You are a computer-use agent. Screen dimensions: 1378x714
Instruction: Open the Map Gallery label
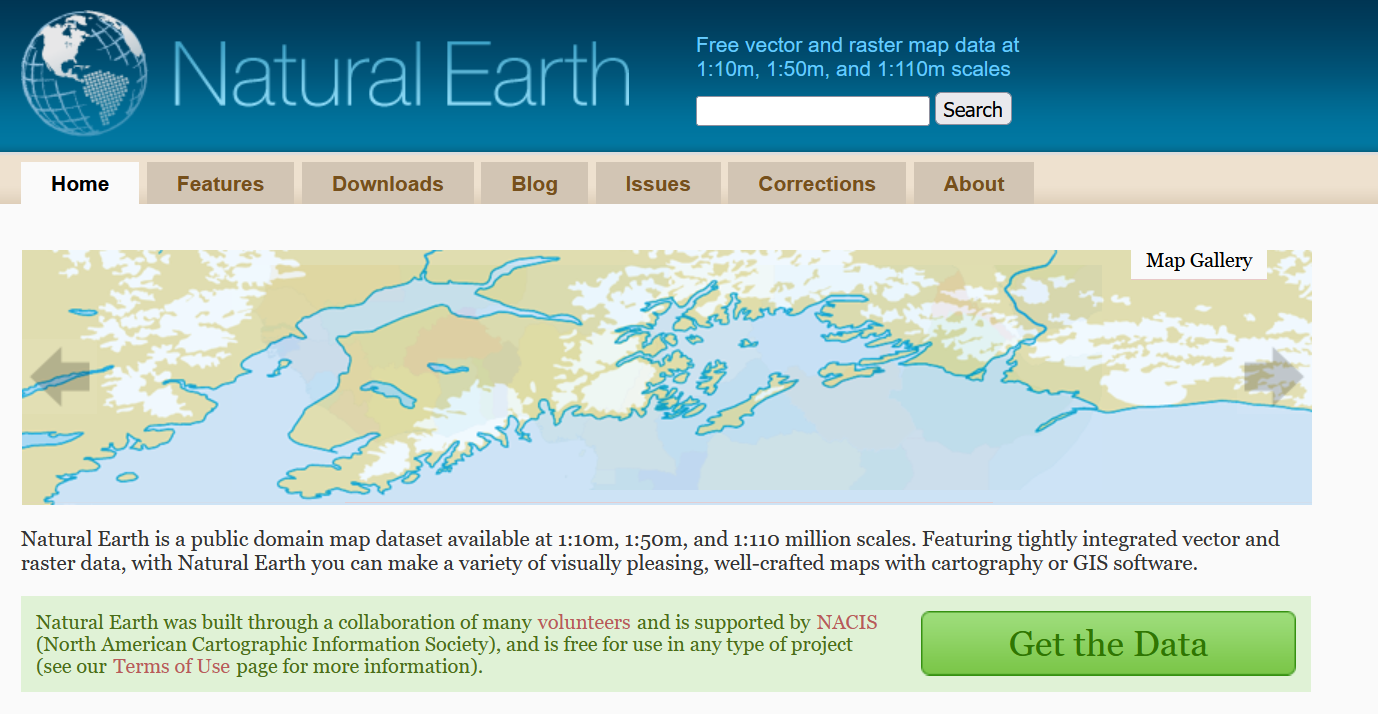click(x=1198, y=261)
